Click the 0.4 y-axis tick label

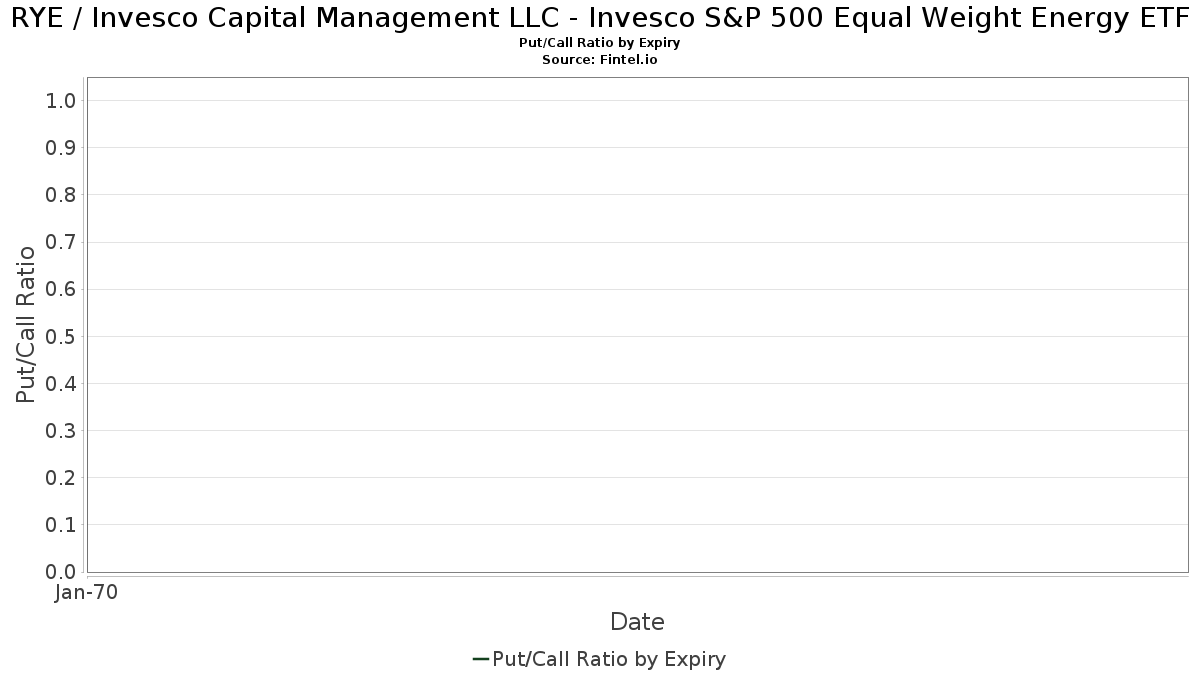tap(61, 383)
